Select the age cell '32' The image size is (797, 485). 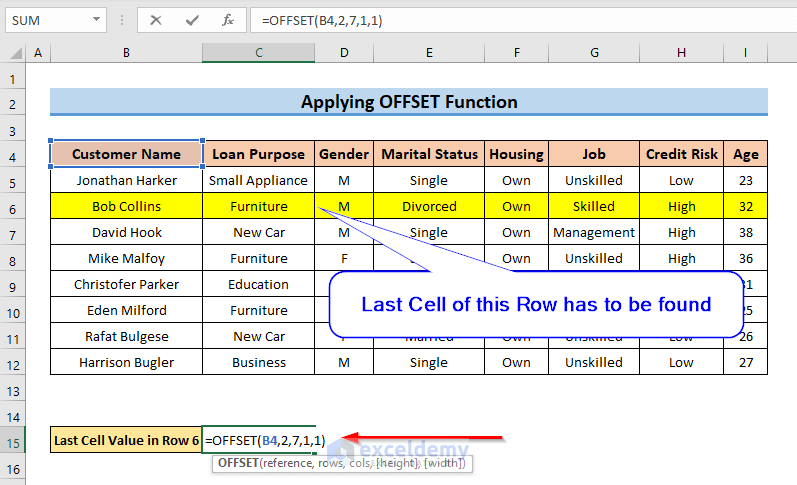[x=745, y=206]
